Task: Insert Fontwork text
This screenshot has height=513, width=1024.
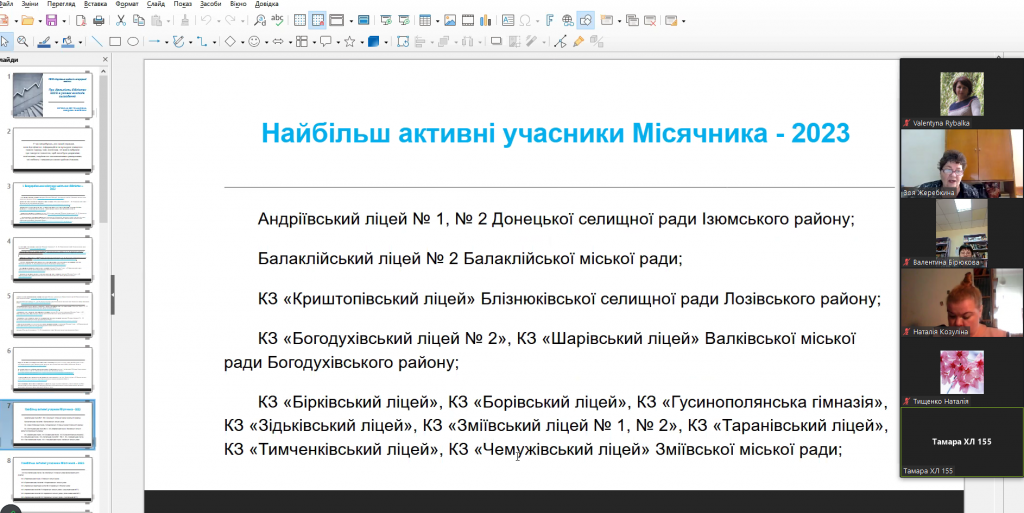Action: [550, 21]
